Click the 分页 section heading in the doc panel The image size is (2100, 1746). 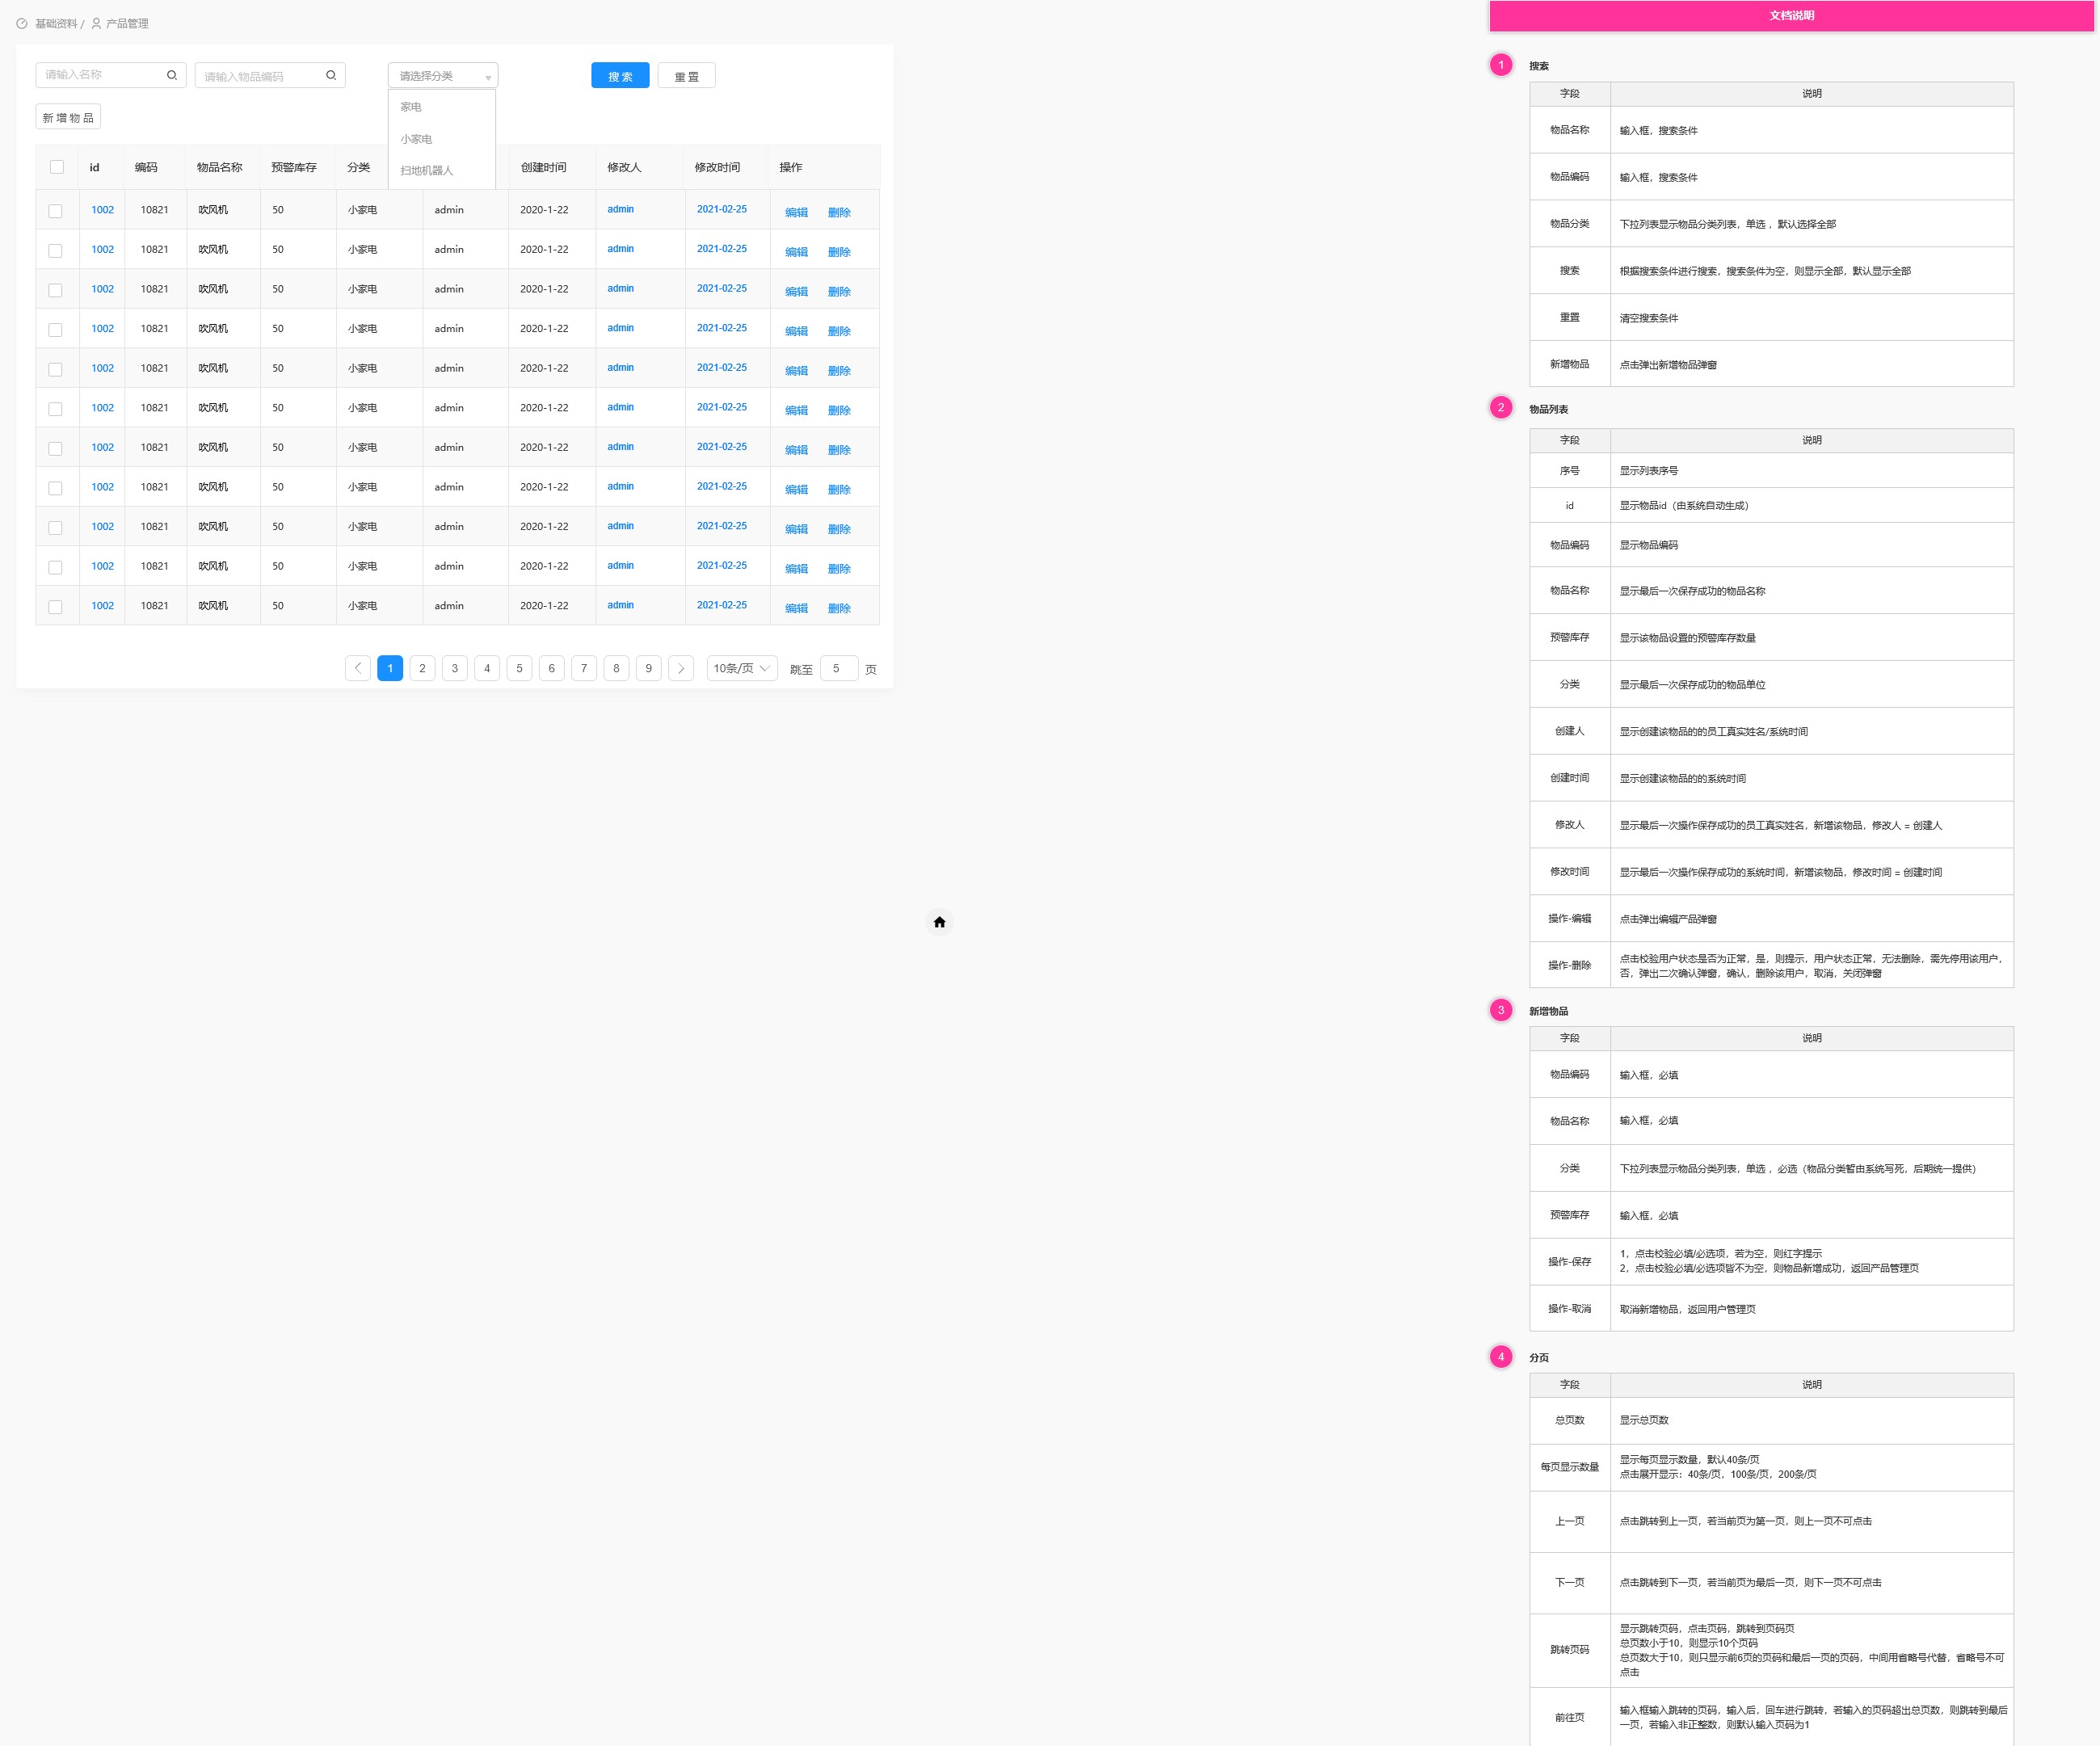point(1539,1358)
